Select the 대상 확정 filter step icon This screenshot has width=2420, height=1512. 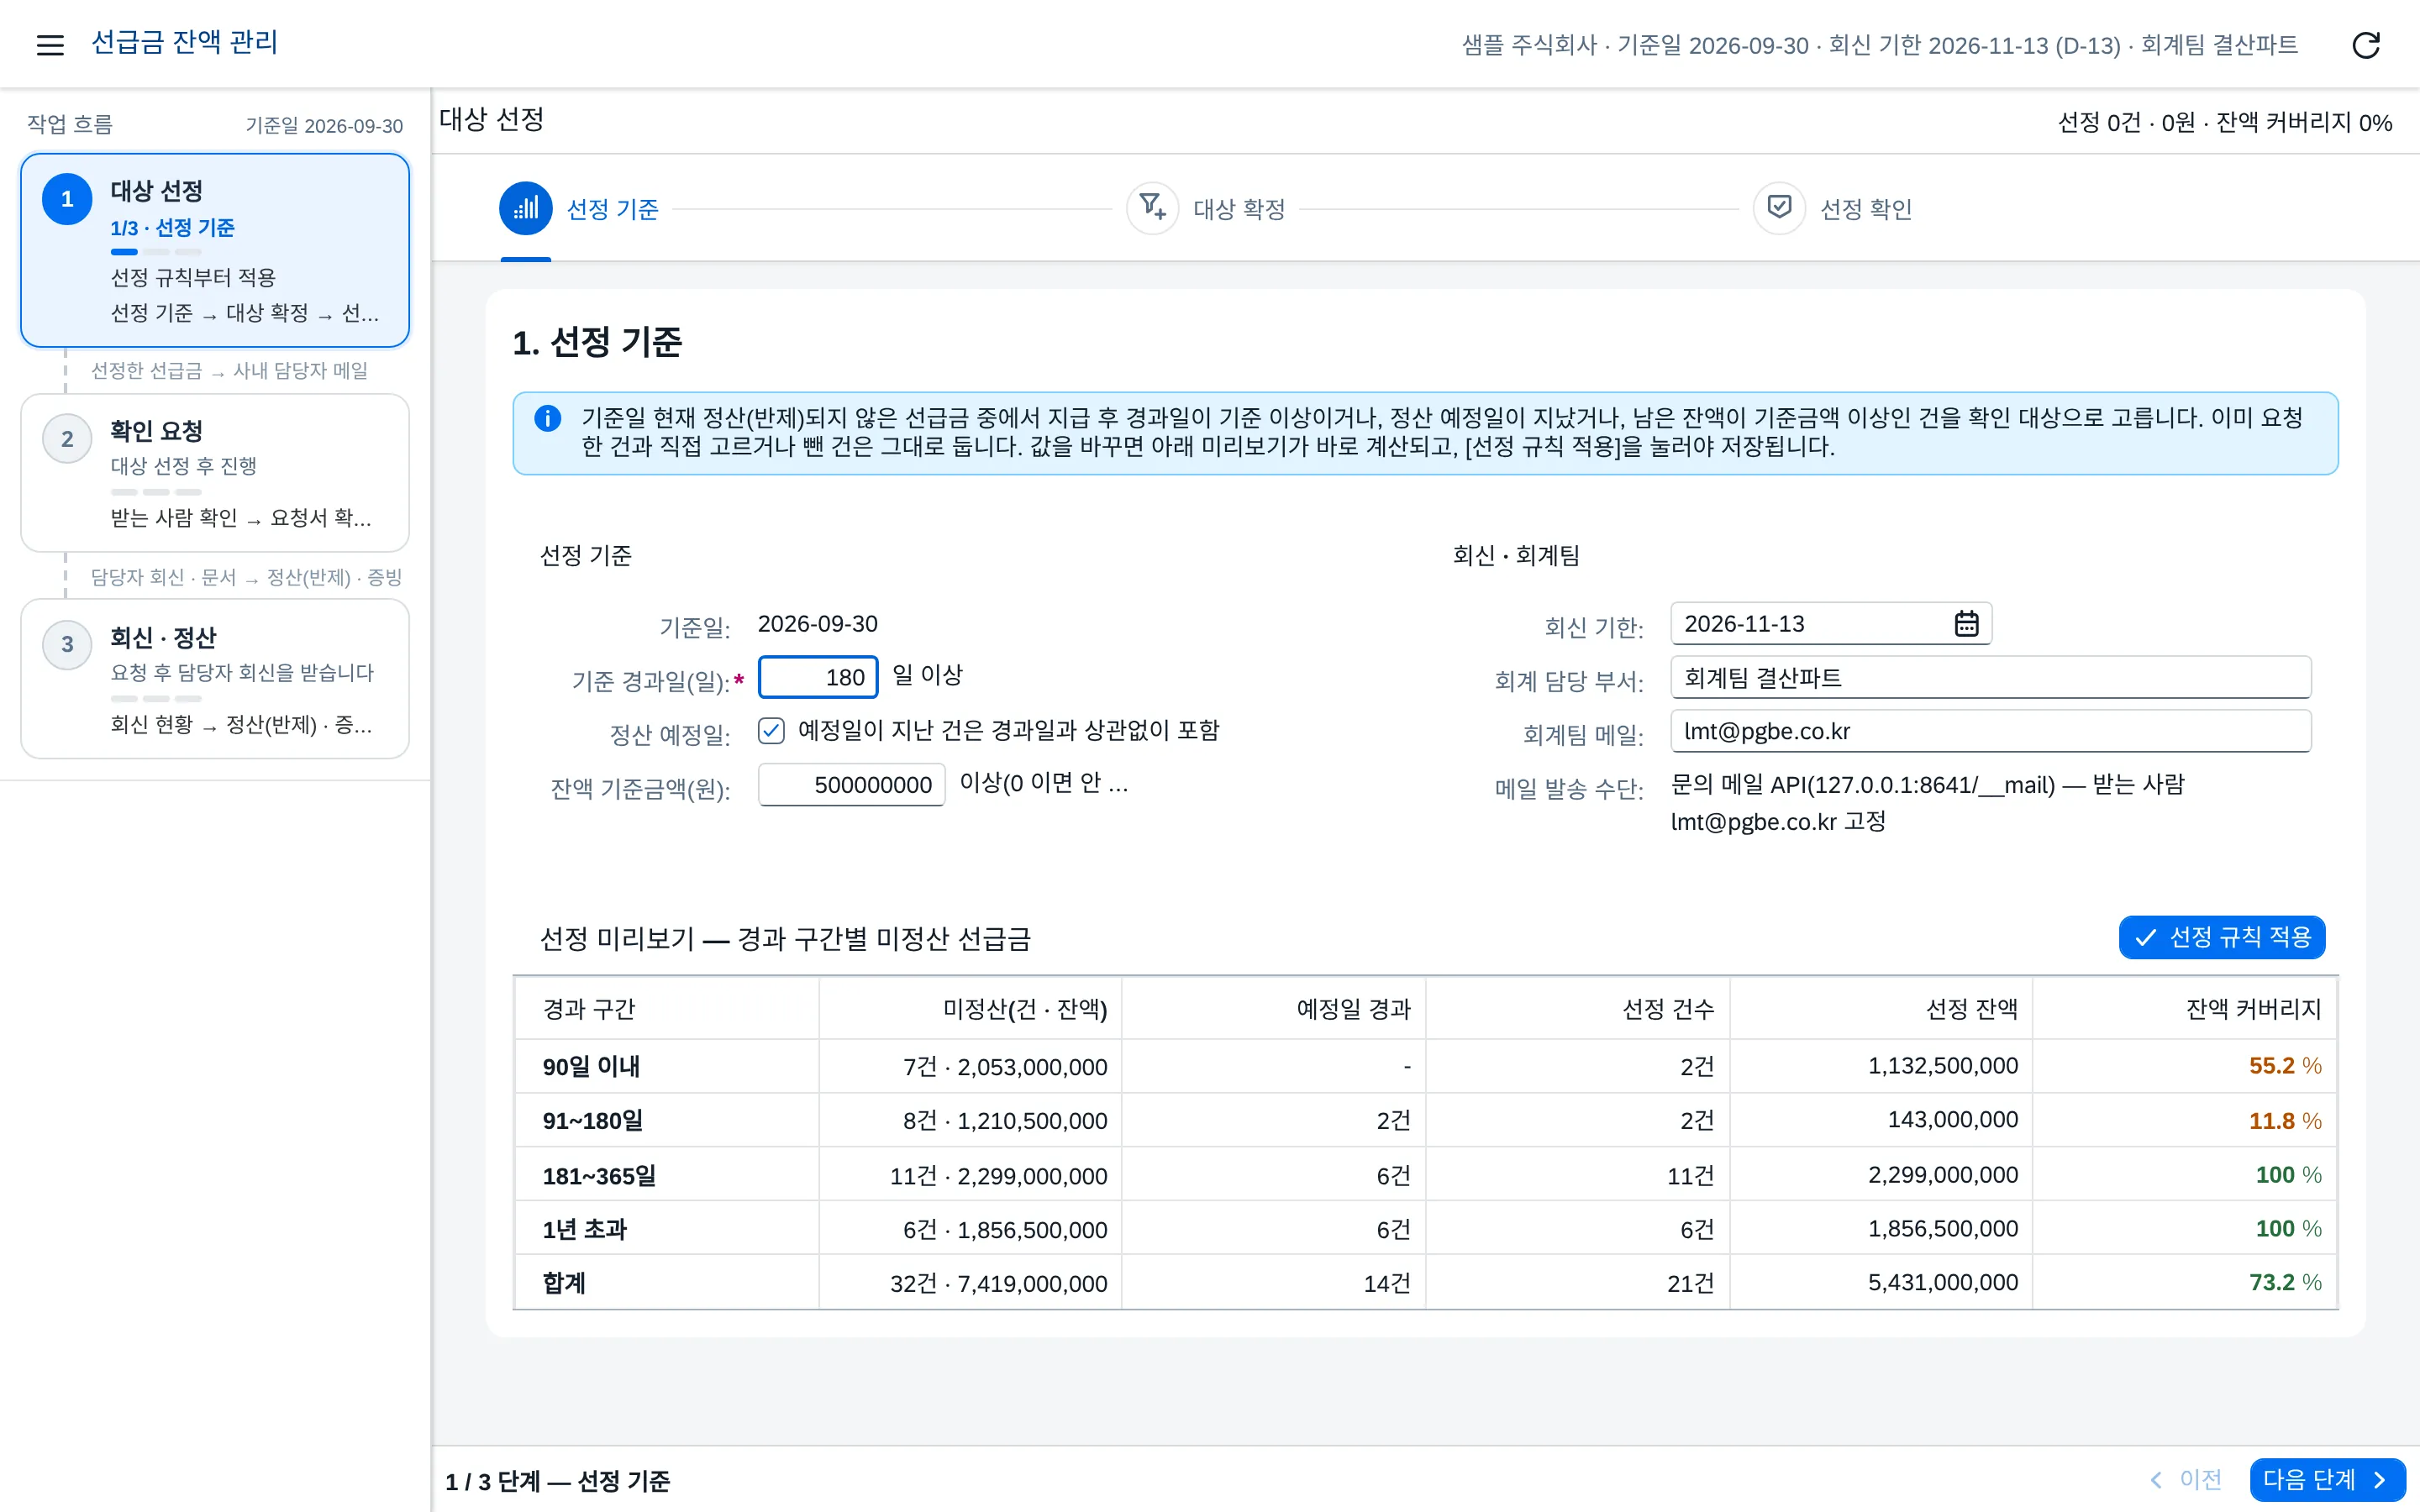(x=1152, y=208)
